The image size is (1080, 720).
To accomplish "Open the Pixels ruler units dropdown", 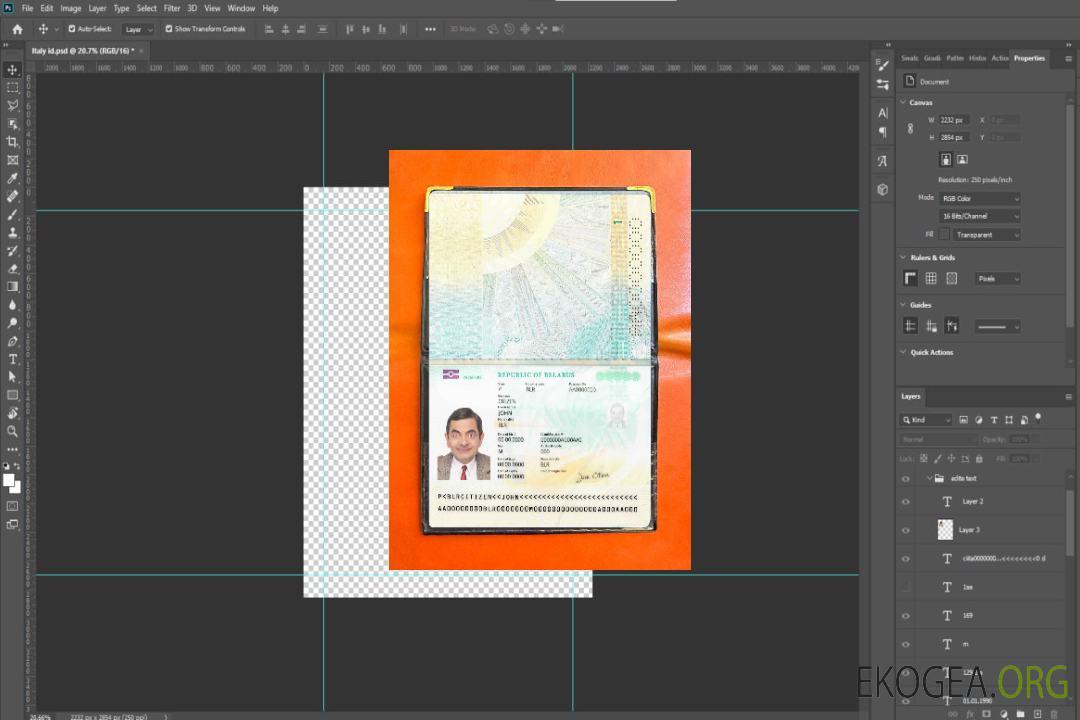I will pyautogui.click(x=998, y=279).
